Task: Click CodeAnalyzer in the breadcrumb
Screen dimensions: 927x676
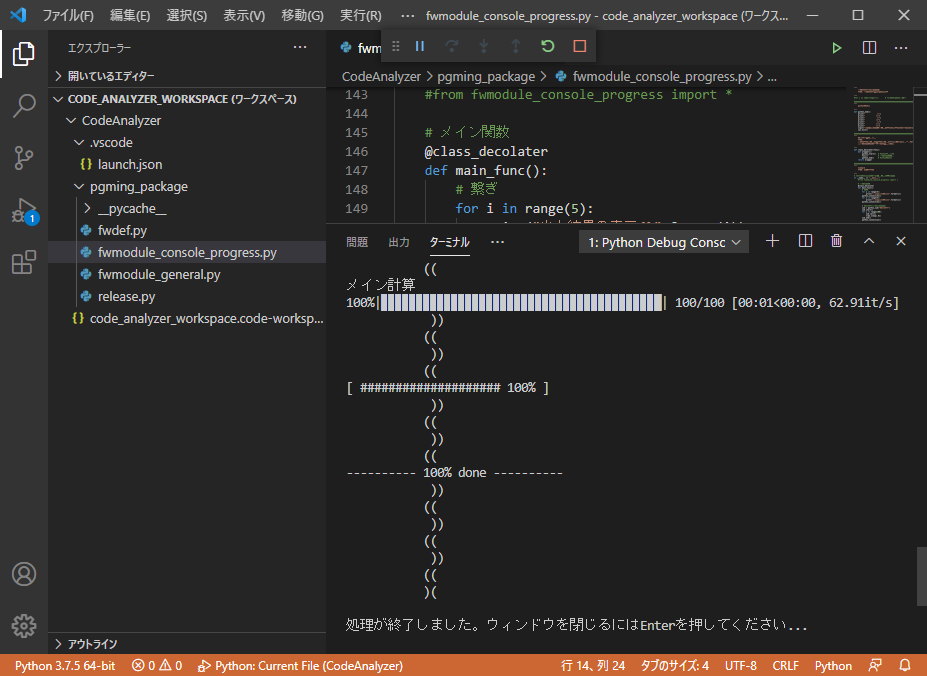Action: (x=381, y=76)
